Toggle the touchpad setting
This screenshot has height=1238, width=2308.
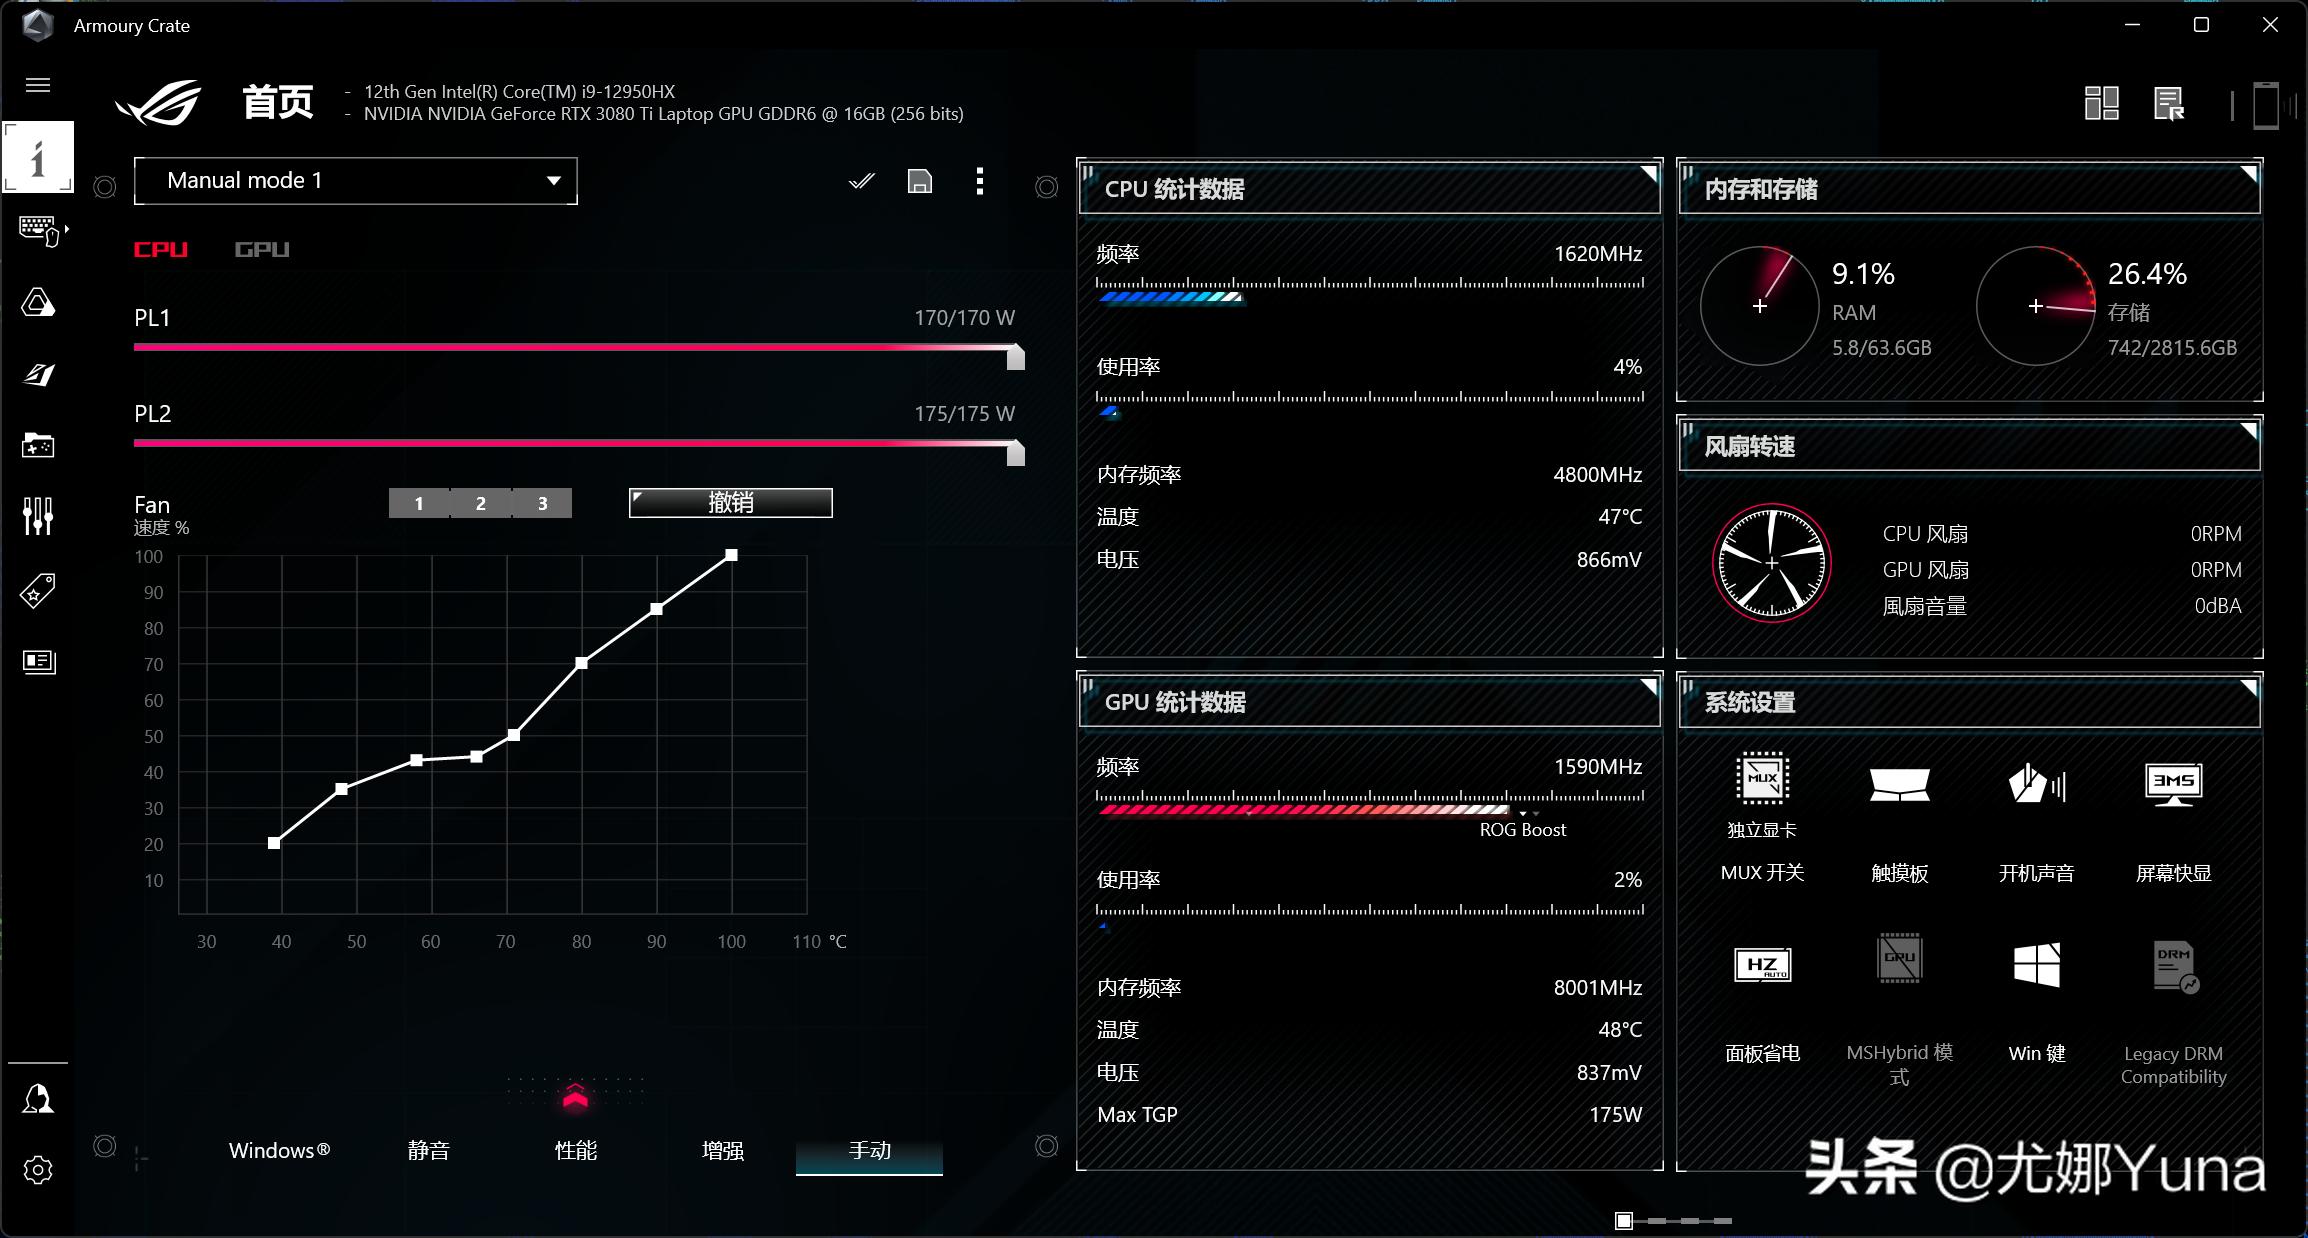(1899, 784)
